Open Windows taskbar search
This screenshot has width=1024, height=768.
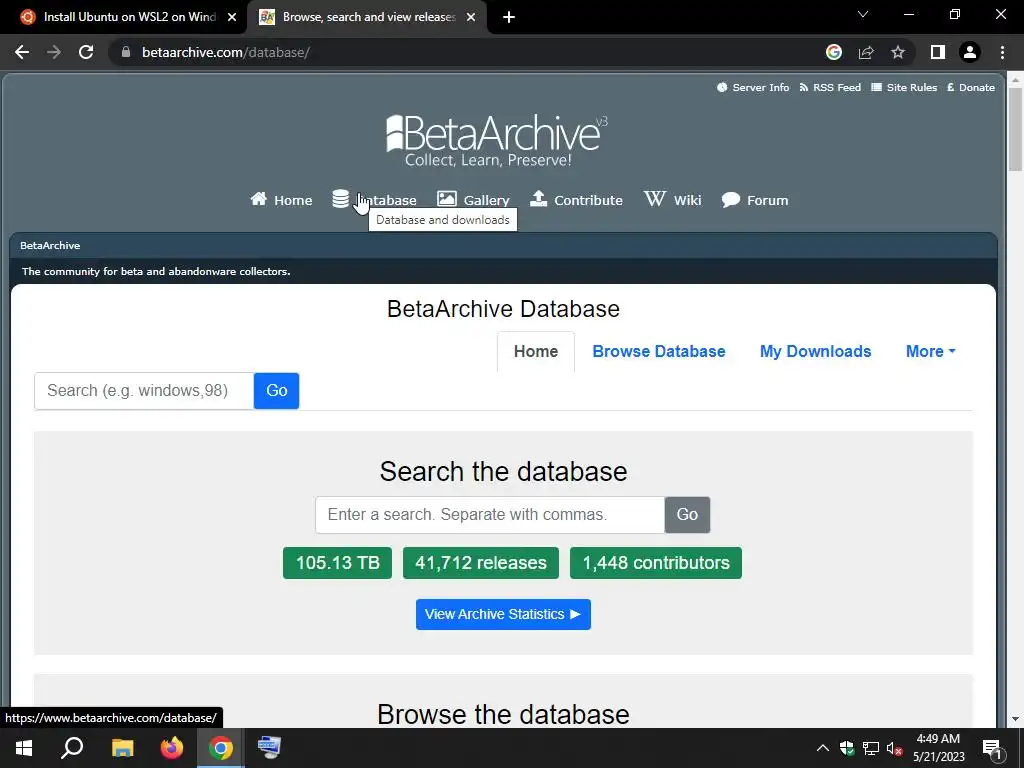click(72, 748)
